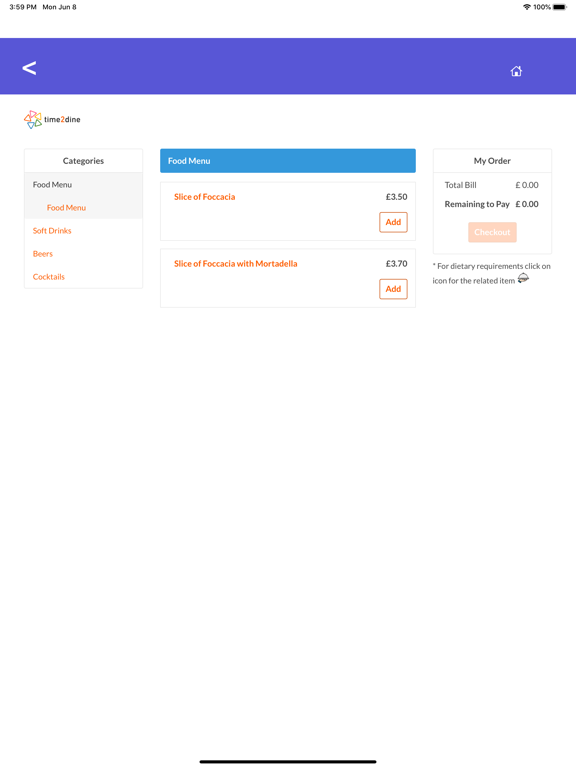Click the £3.50 price
Viewport: 576px width, 768px height.
396,197
